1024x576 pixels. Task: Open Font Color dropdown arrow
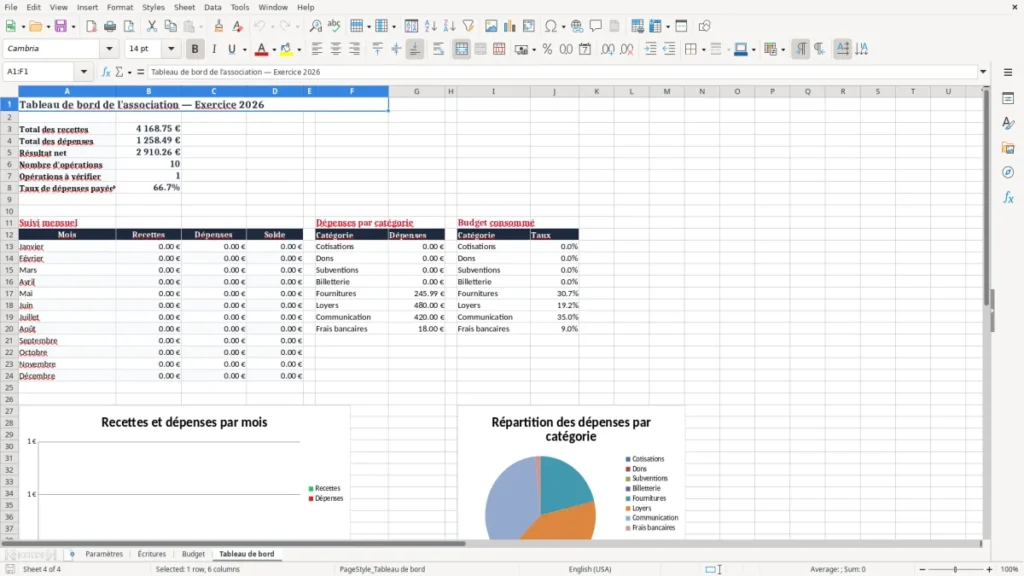coord(274,50)
